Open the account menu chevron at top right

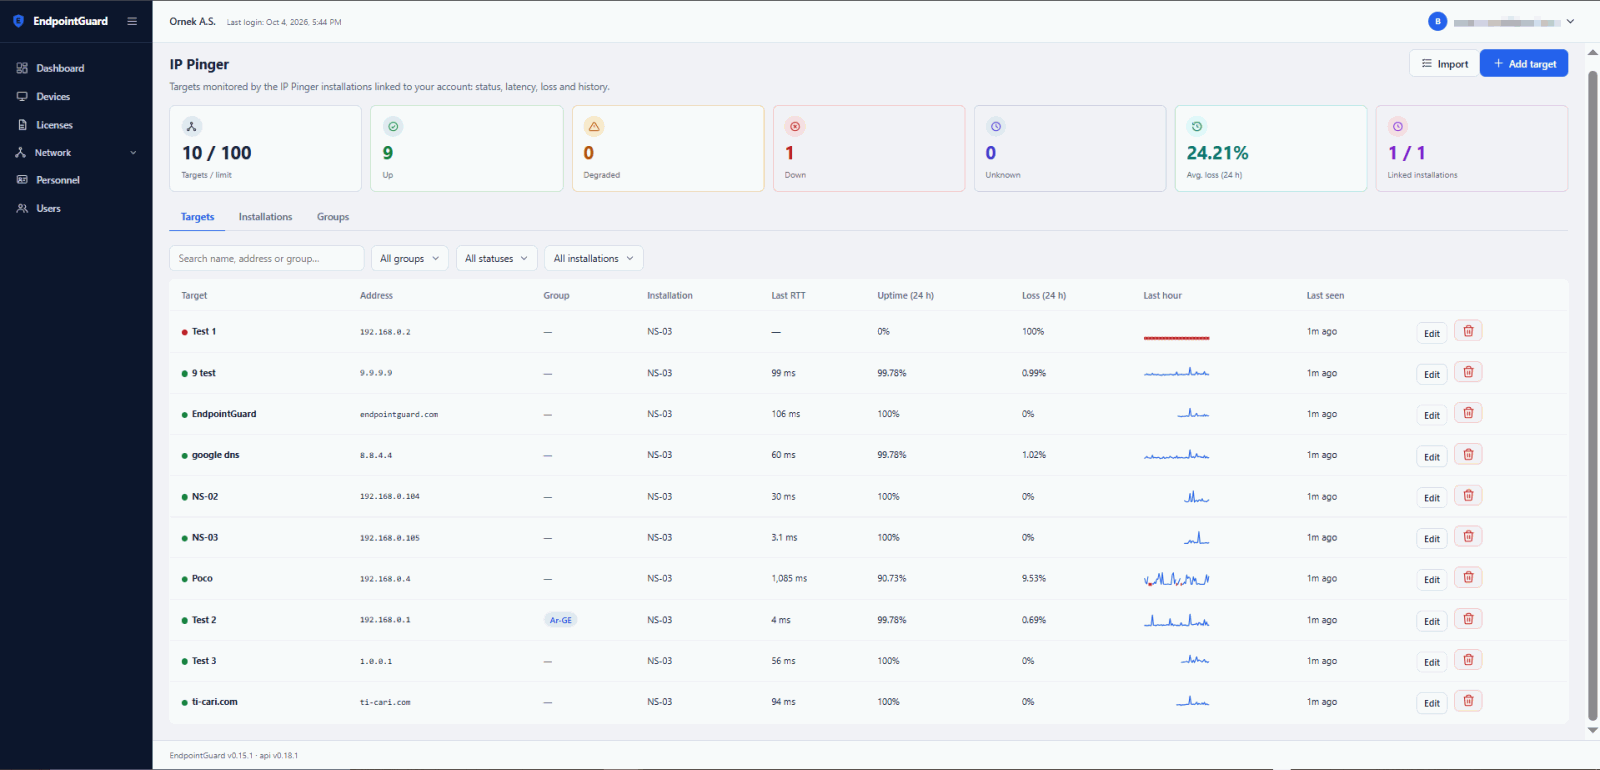coord(1570,21)
